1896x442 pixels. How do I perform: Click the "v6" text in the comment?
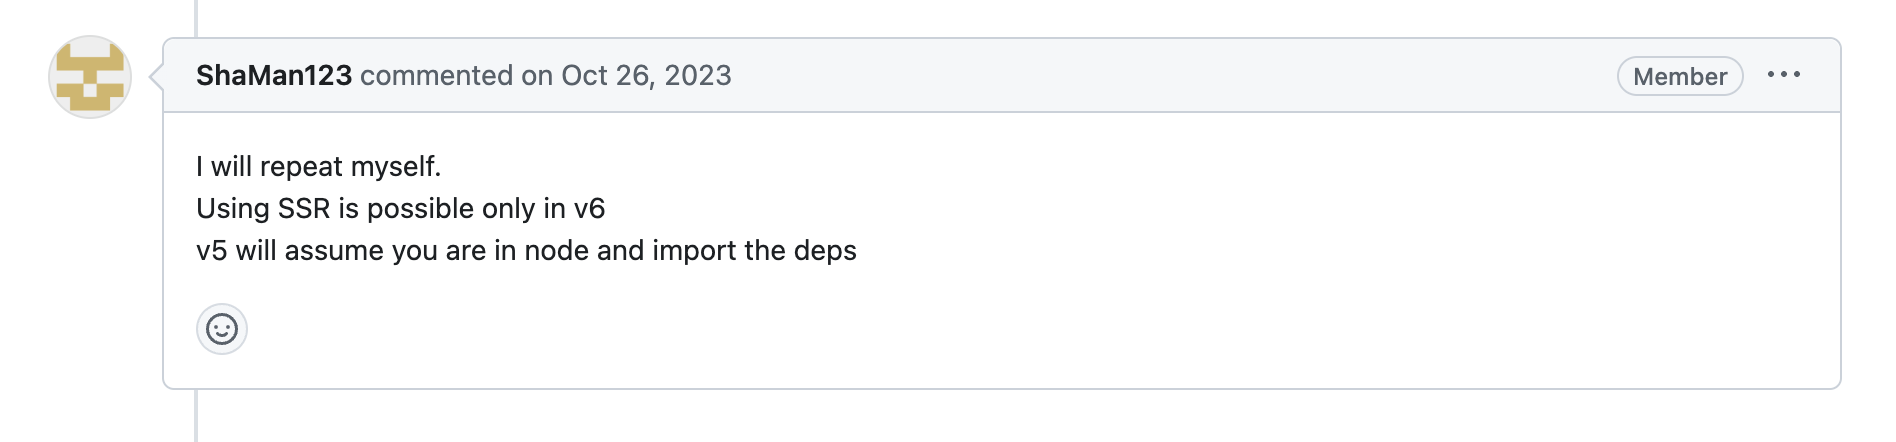[589, 208]
